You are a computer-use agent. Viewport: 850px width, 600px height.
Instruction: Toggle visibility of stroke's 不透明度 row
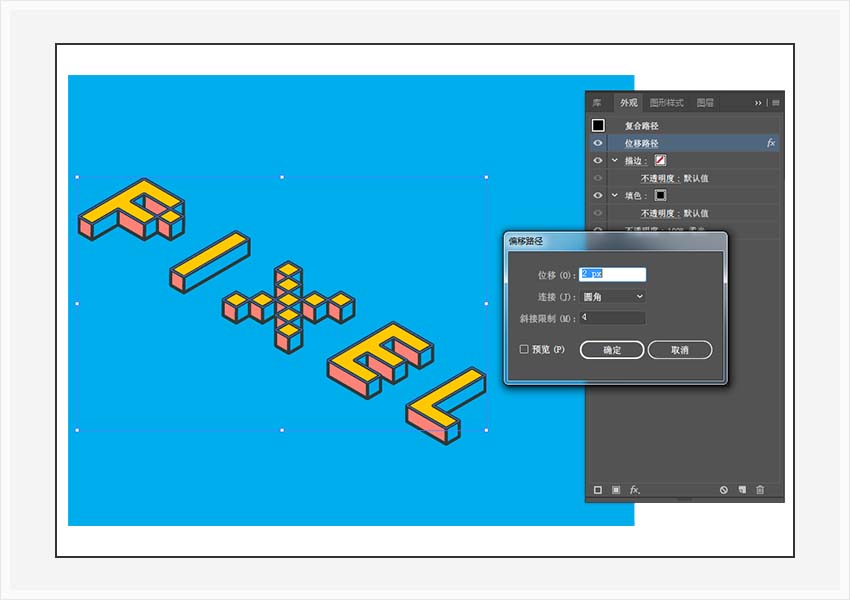pos(598,178)
